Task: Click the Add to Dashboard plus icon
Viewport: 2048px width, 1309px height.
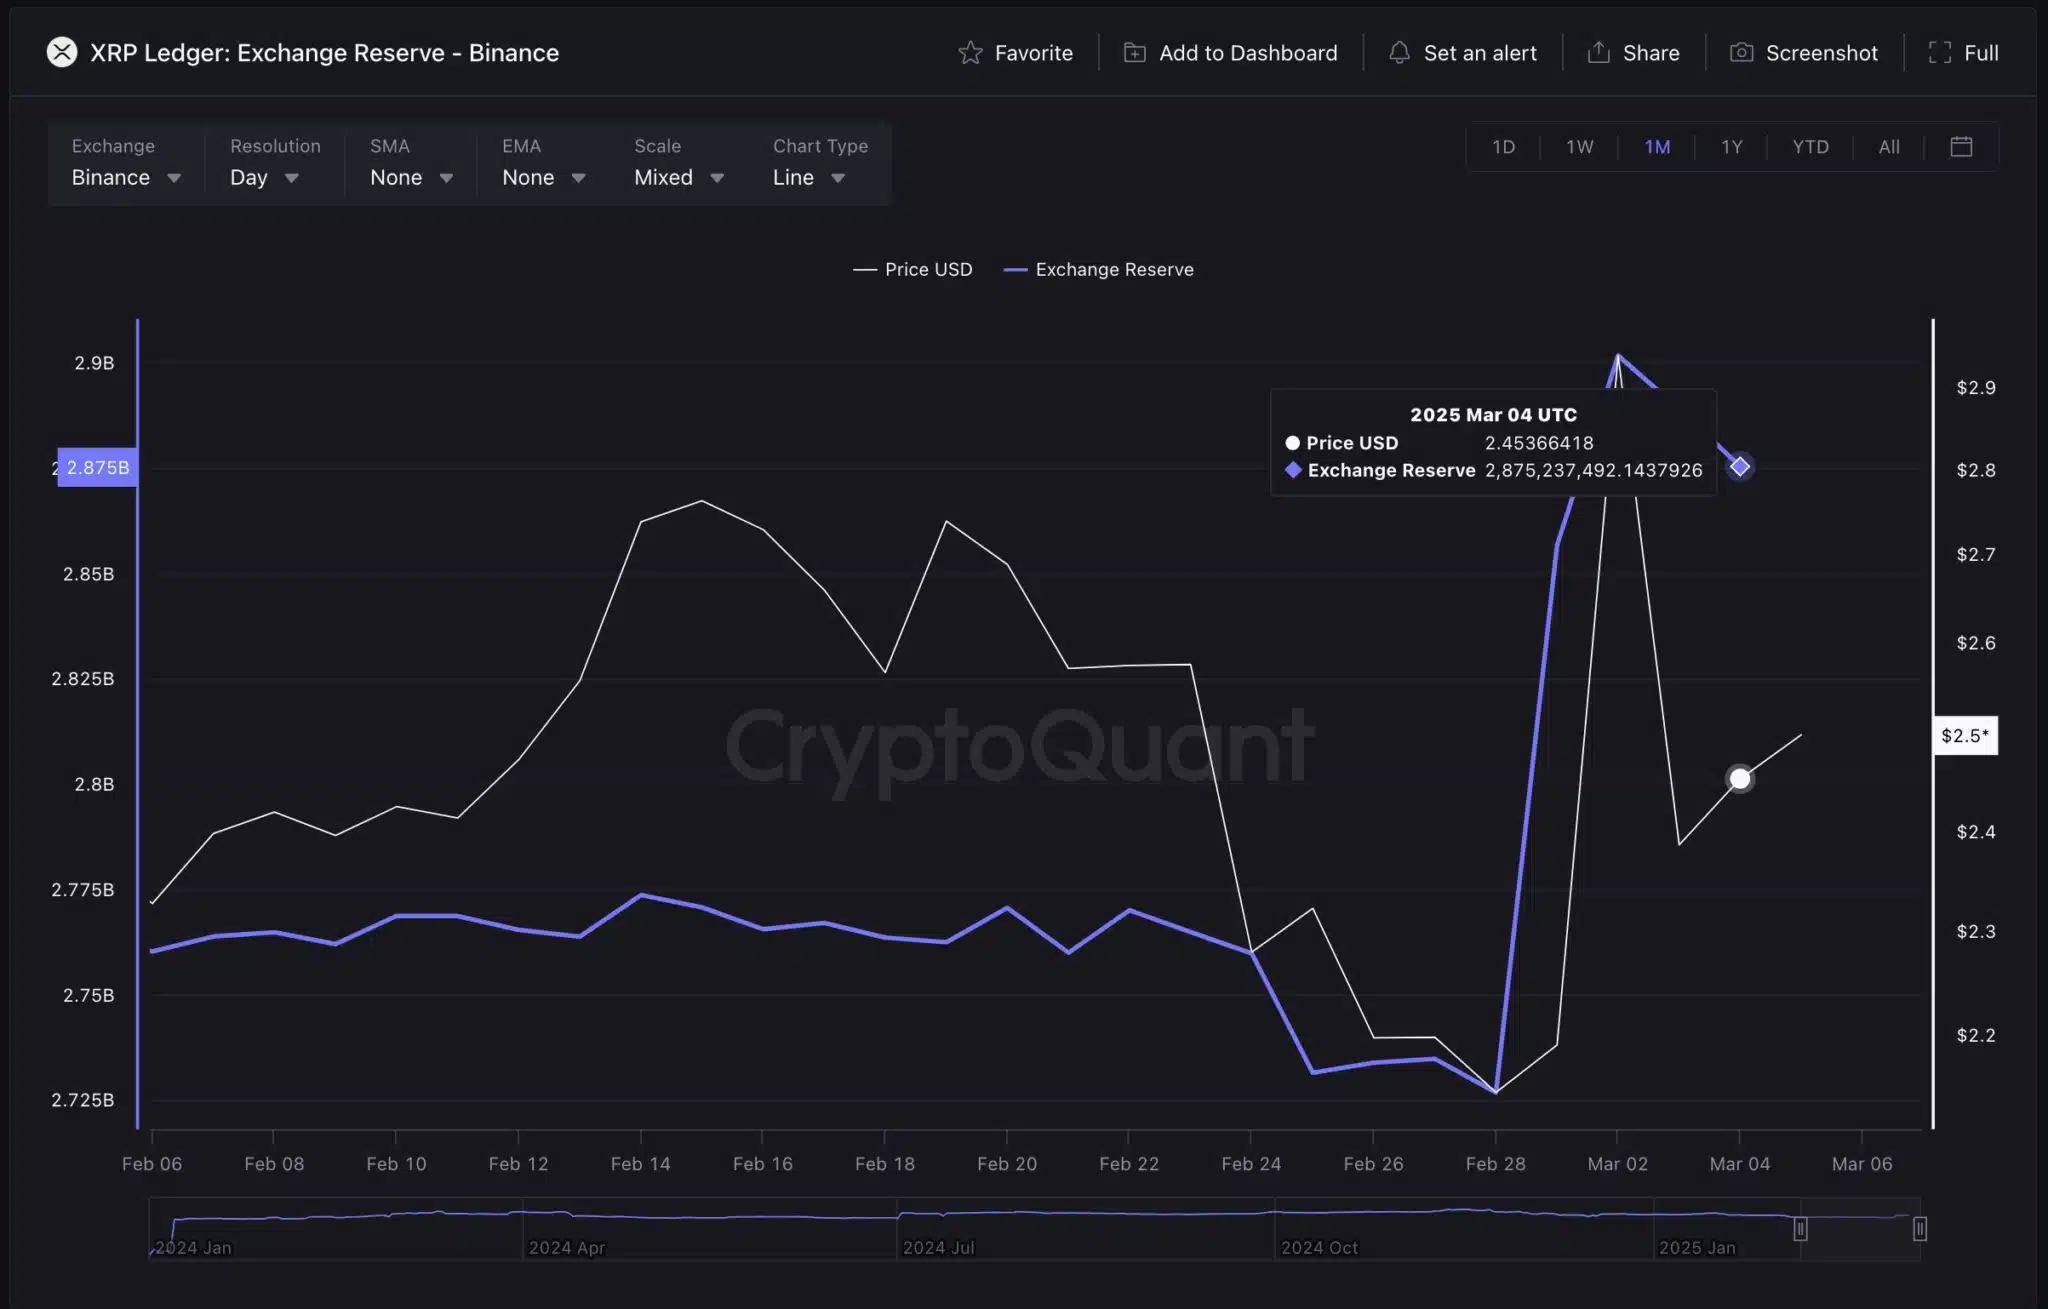Action: pyautogui.click(x=1134, y=53)
